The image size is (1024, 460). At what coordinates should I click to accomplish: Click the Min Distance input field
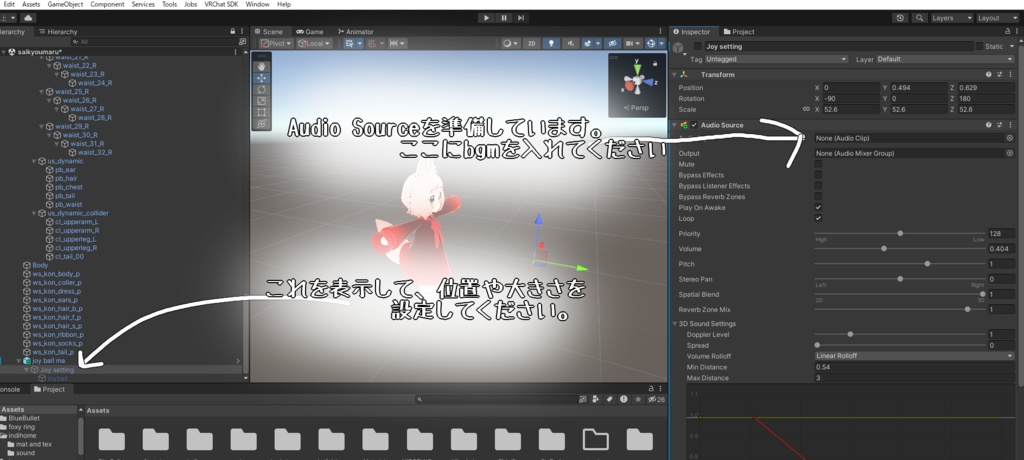tap(914, 367)
